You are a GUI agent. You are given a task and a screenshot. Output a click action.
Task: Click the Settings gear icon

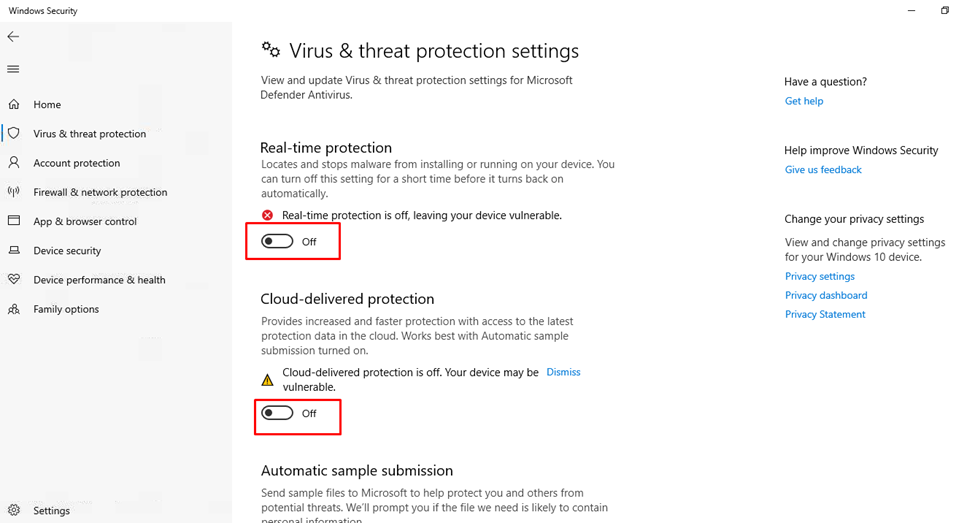(x=14, y=510)
